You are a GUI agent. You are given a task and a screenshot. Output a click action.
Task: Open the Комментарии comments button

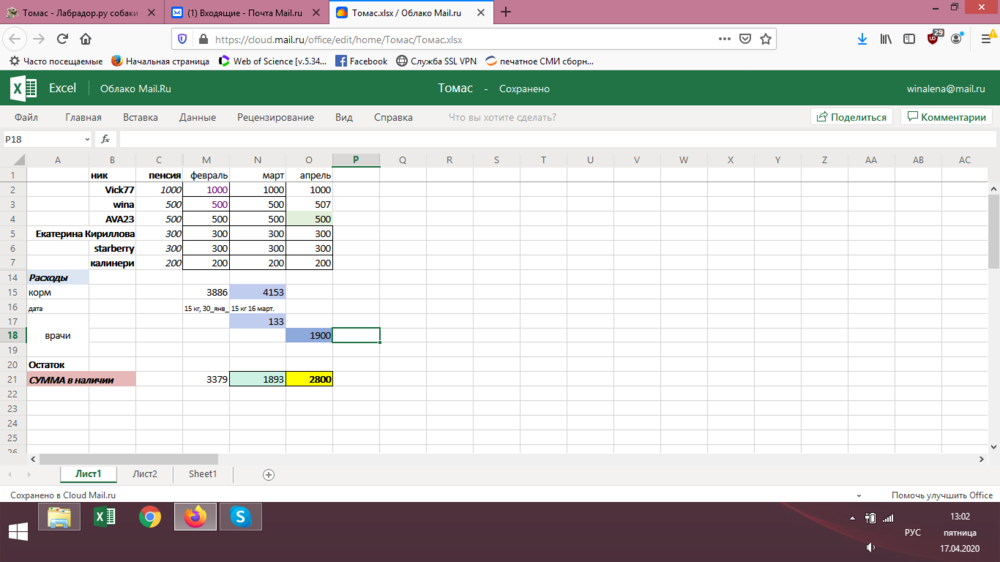point(946,117)
